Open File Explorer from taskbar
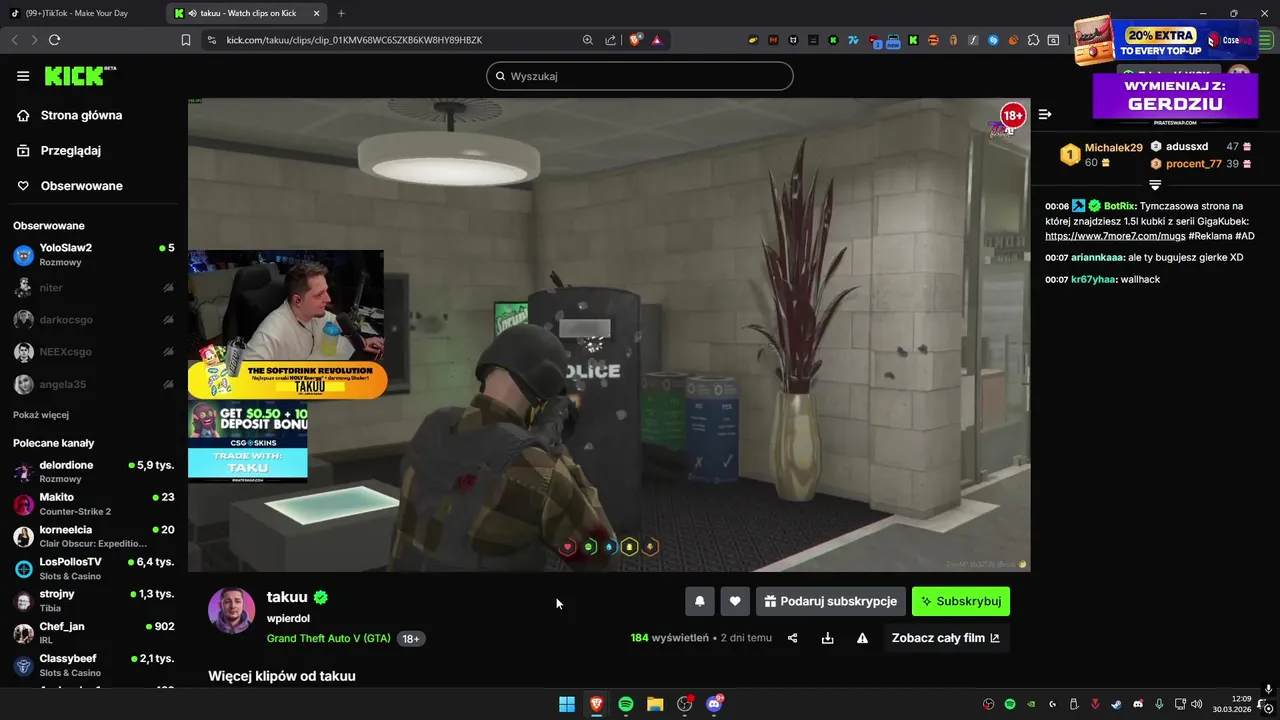1280x720 pixels. point(655,704)
